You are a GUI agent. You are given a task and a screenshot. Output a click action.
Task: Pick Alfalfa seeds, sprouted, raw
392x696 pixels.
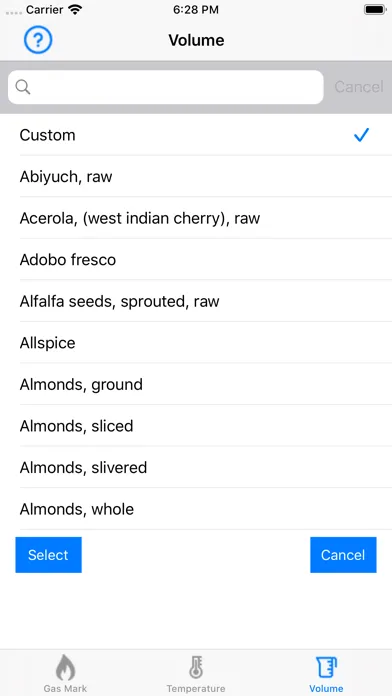[196, 301]
